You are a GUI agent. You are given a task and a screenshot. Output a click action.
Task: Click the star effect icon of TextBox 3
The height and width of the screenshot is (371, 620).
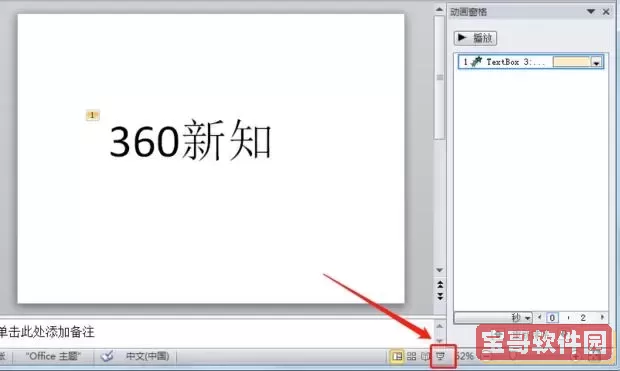pyautogui.click(x=476, y=62)
